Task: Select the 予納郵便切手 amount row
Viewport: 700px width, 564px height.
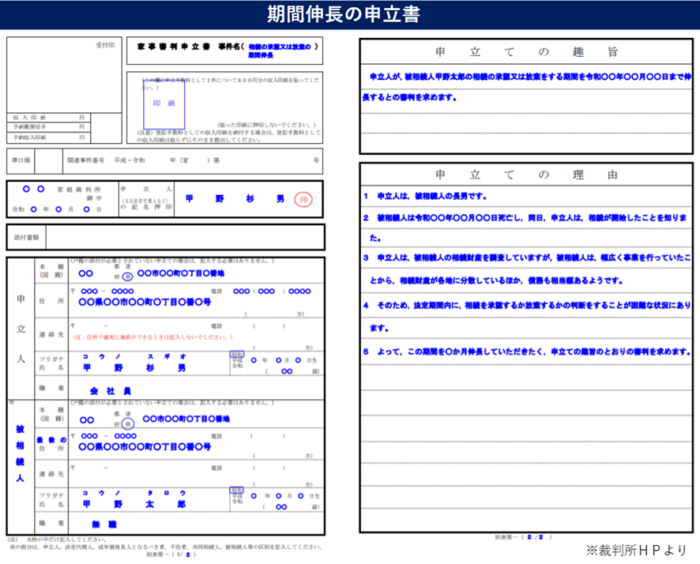Action: tap(49, 127)
